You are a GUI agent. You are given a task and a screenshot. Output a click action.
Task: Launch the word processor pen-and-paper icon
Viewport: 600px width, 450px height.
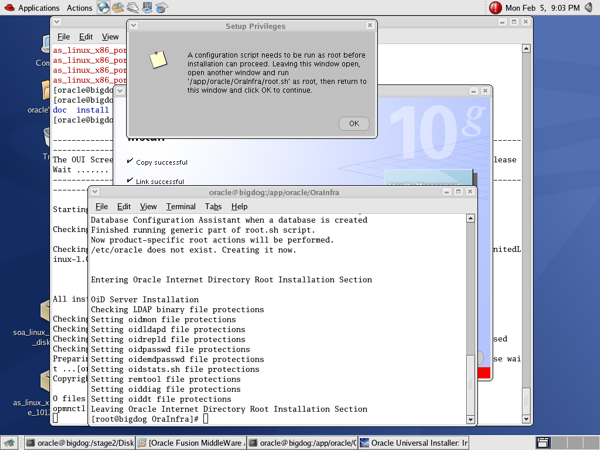tap(133, 7)
